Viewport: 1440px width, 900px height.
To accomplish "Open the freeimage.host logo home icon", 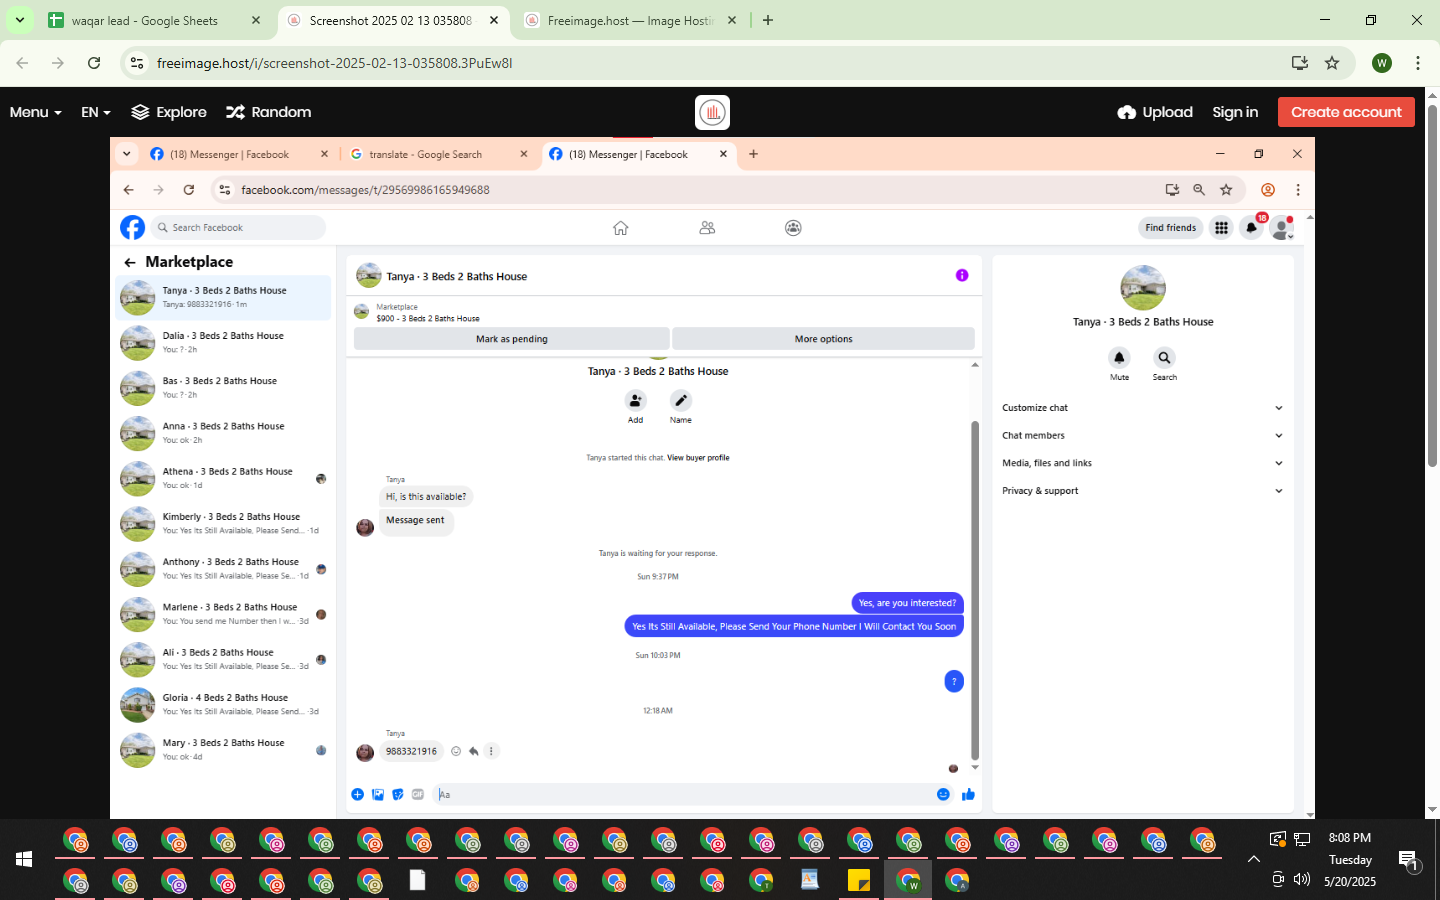I will (x=712, y=112).
